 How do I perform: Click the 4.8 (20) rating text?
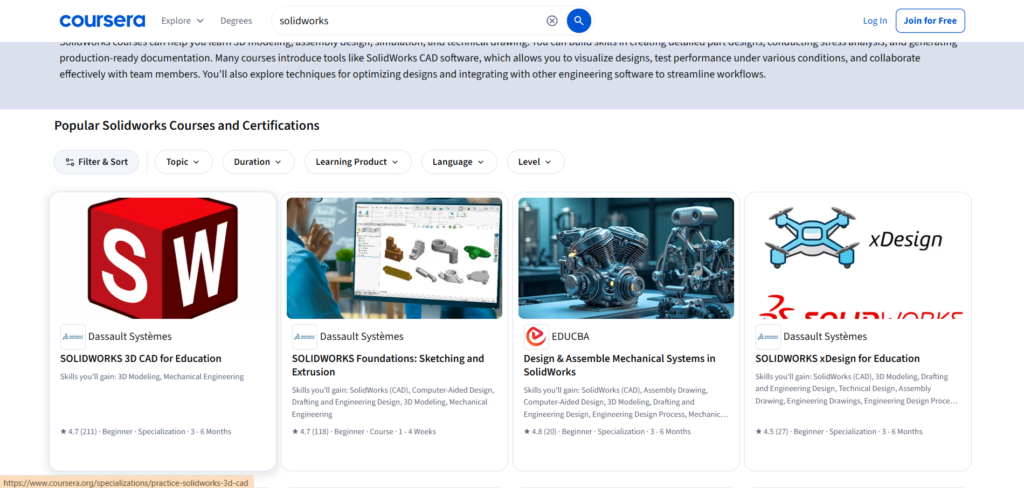pos(540,432)
